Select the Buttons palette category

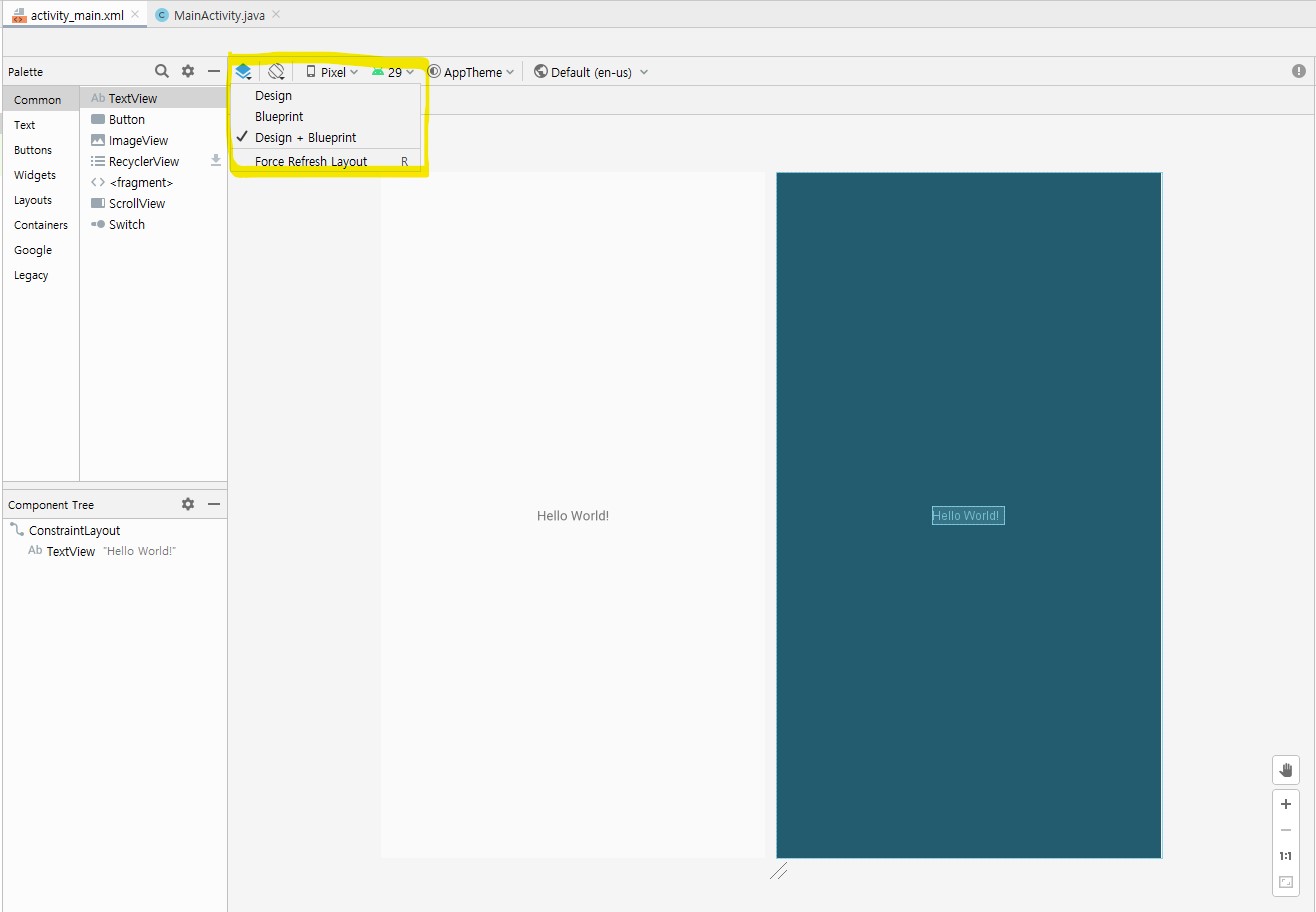tap(41, 150)
